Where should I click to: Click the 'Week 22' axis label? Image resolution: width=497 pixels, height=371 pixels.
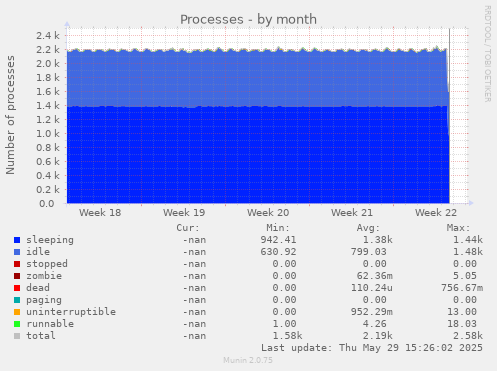click(436, 213)
